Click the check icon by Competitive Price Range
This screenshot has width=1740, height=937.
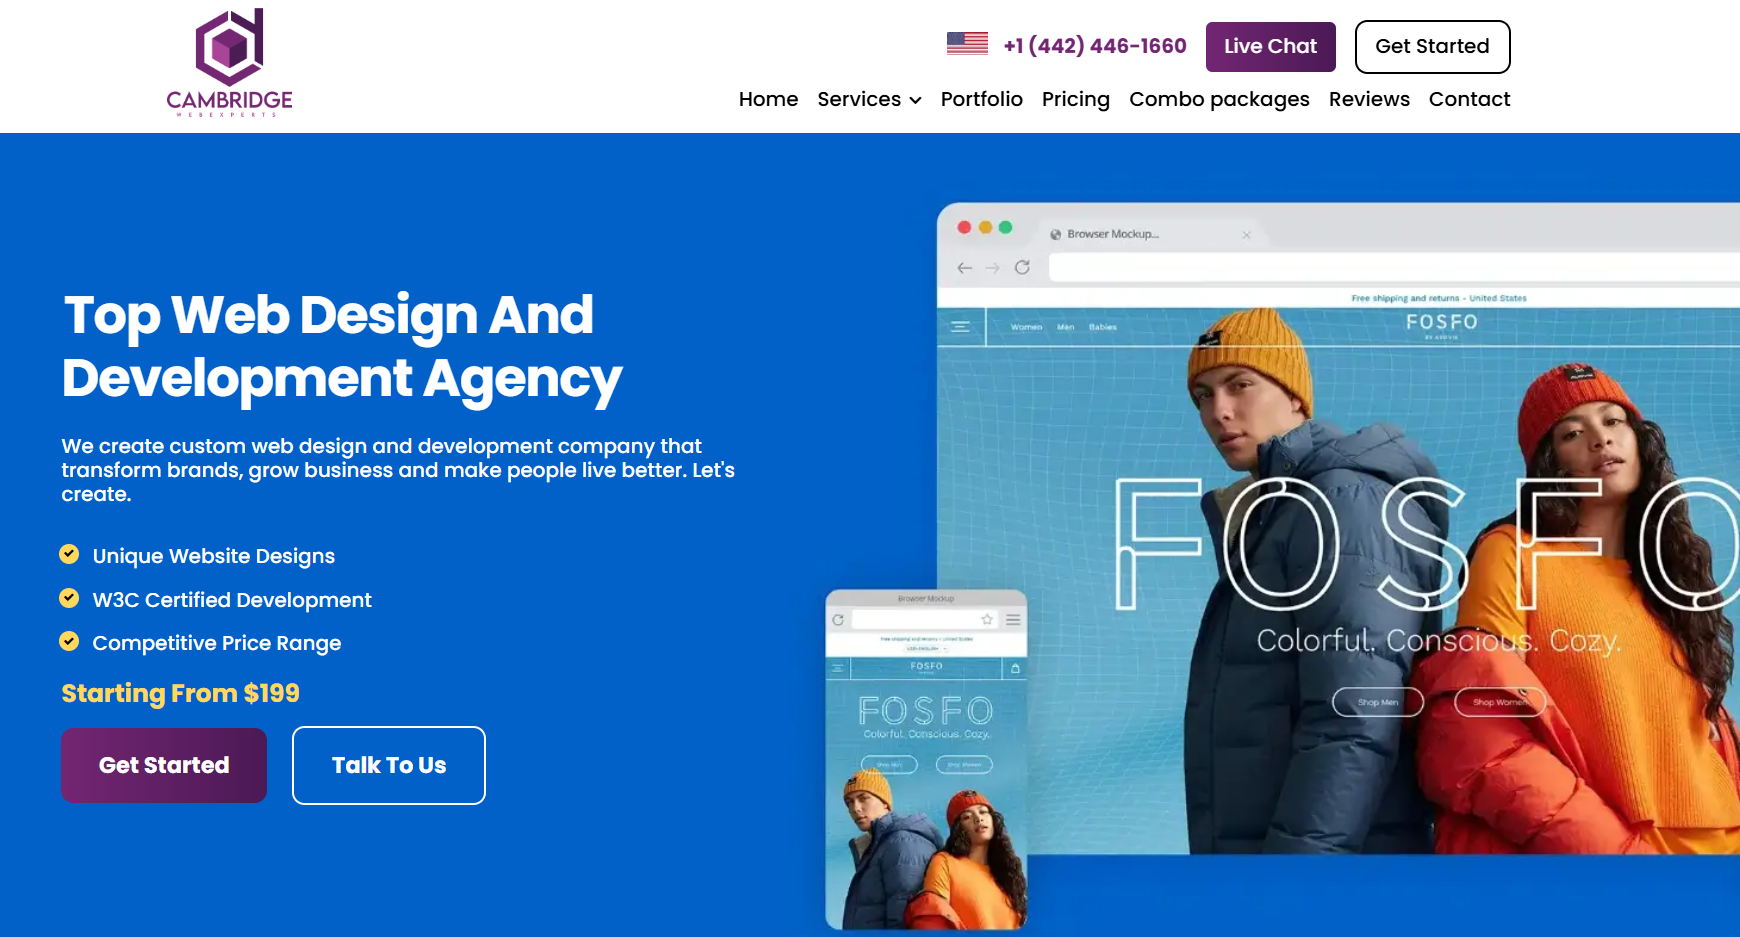pyautogui.click(x=69, y=641)
